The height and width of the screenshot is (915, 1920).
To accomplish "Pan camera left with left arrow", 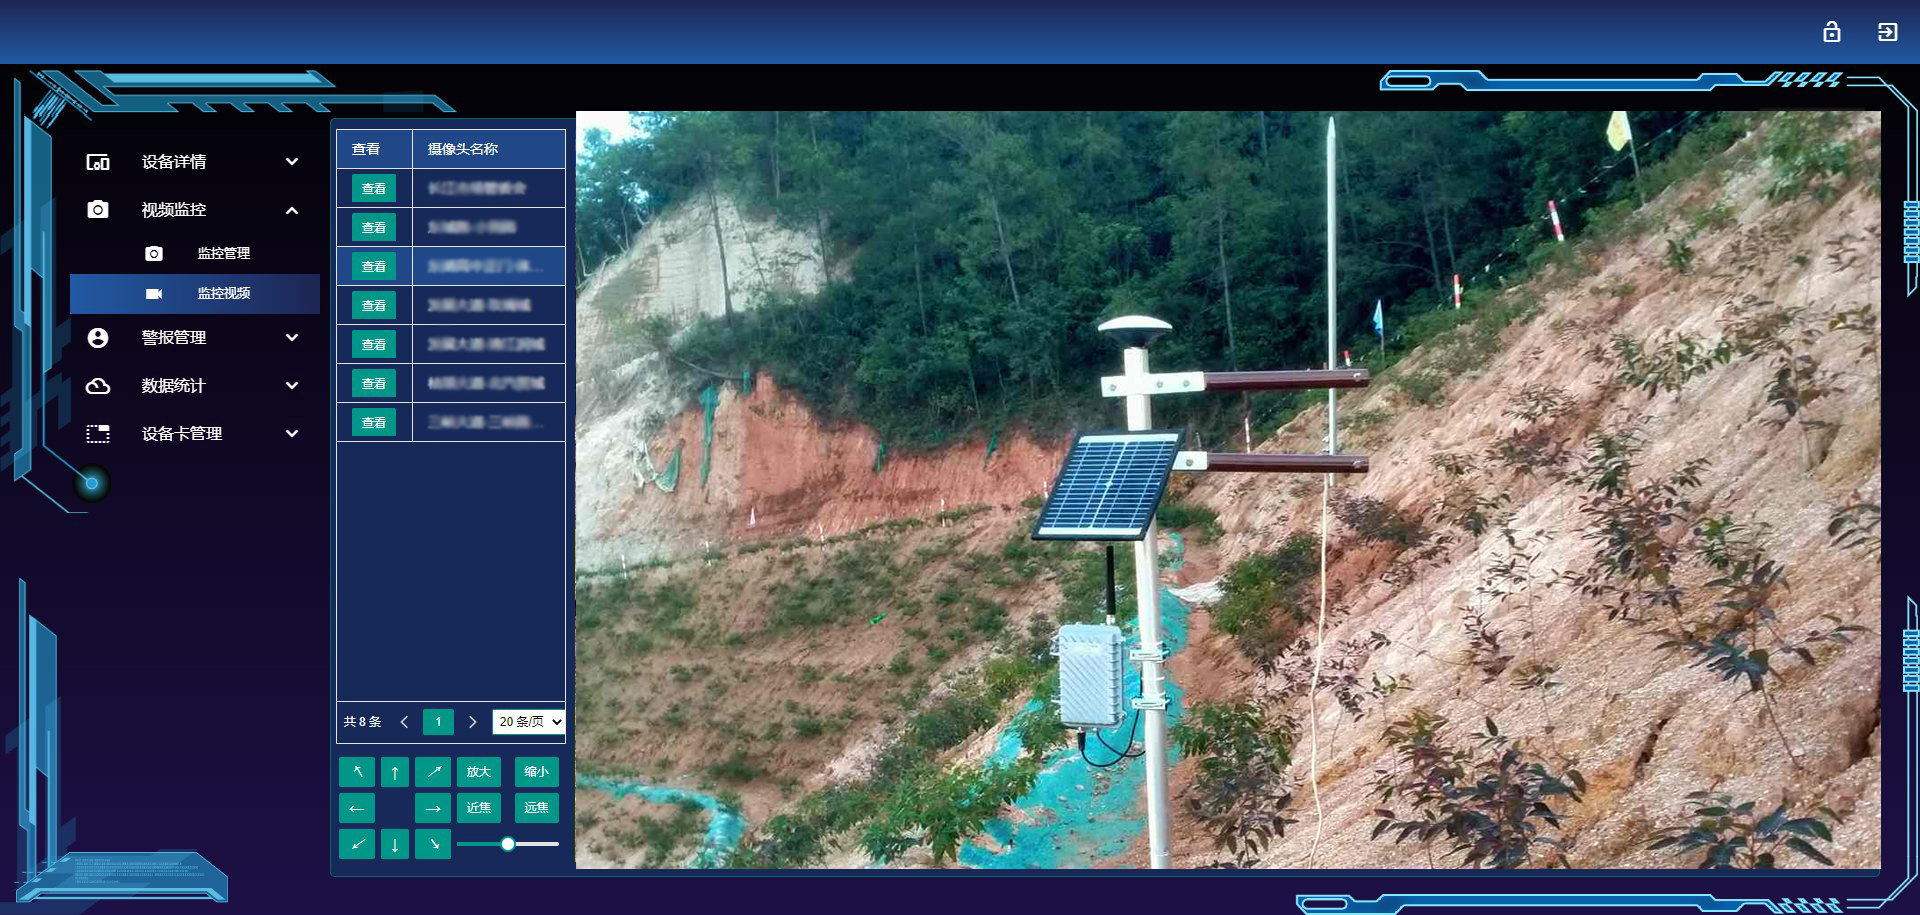I will [357, 808].
